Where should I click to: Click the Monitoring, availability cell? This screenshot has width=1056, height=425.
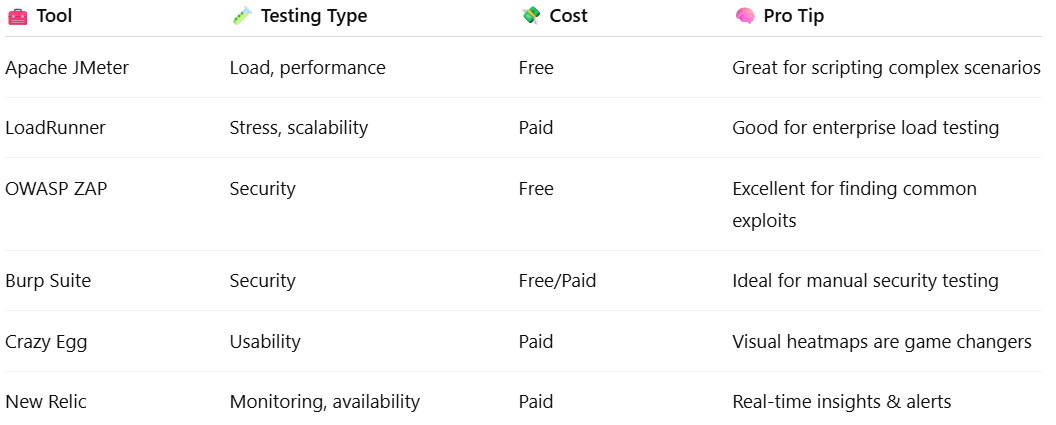pos(325,402)
